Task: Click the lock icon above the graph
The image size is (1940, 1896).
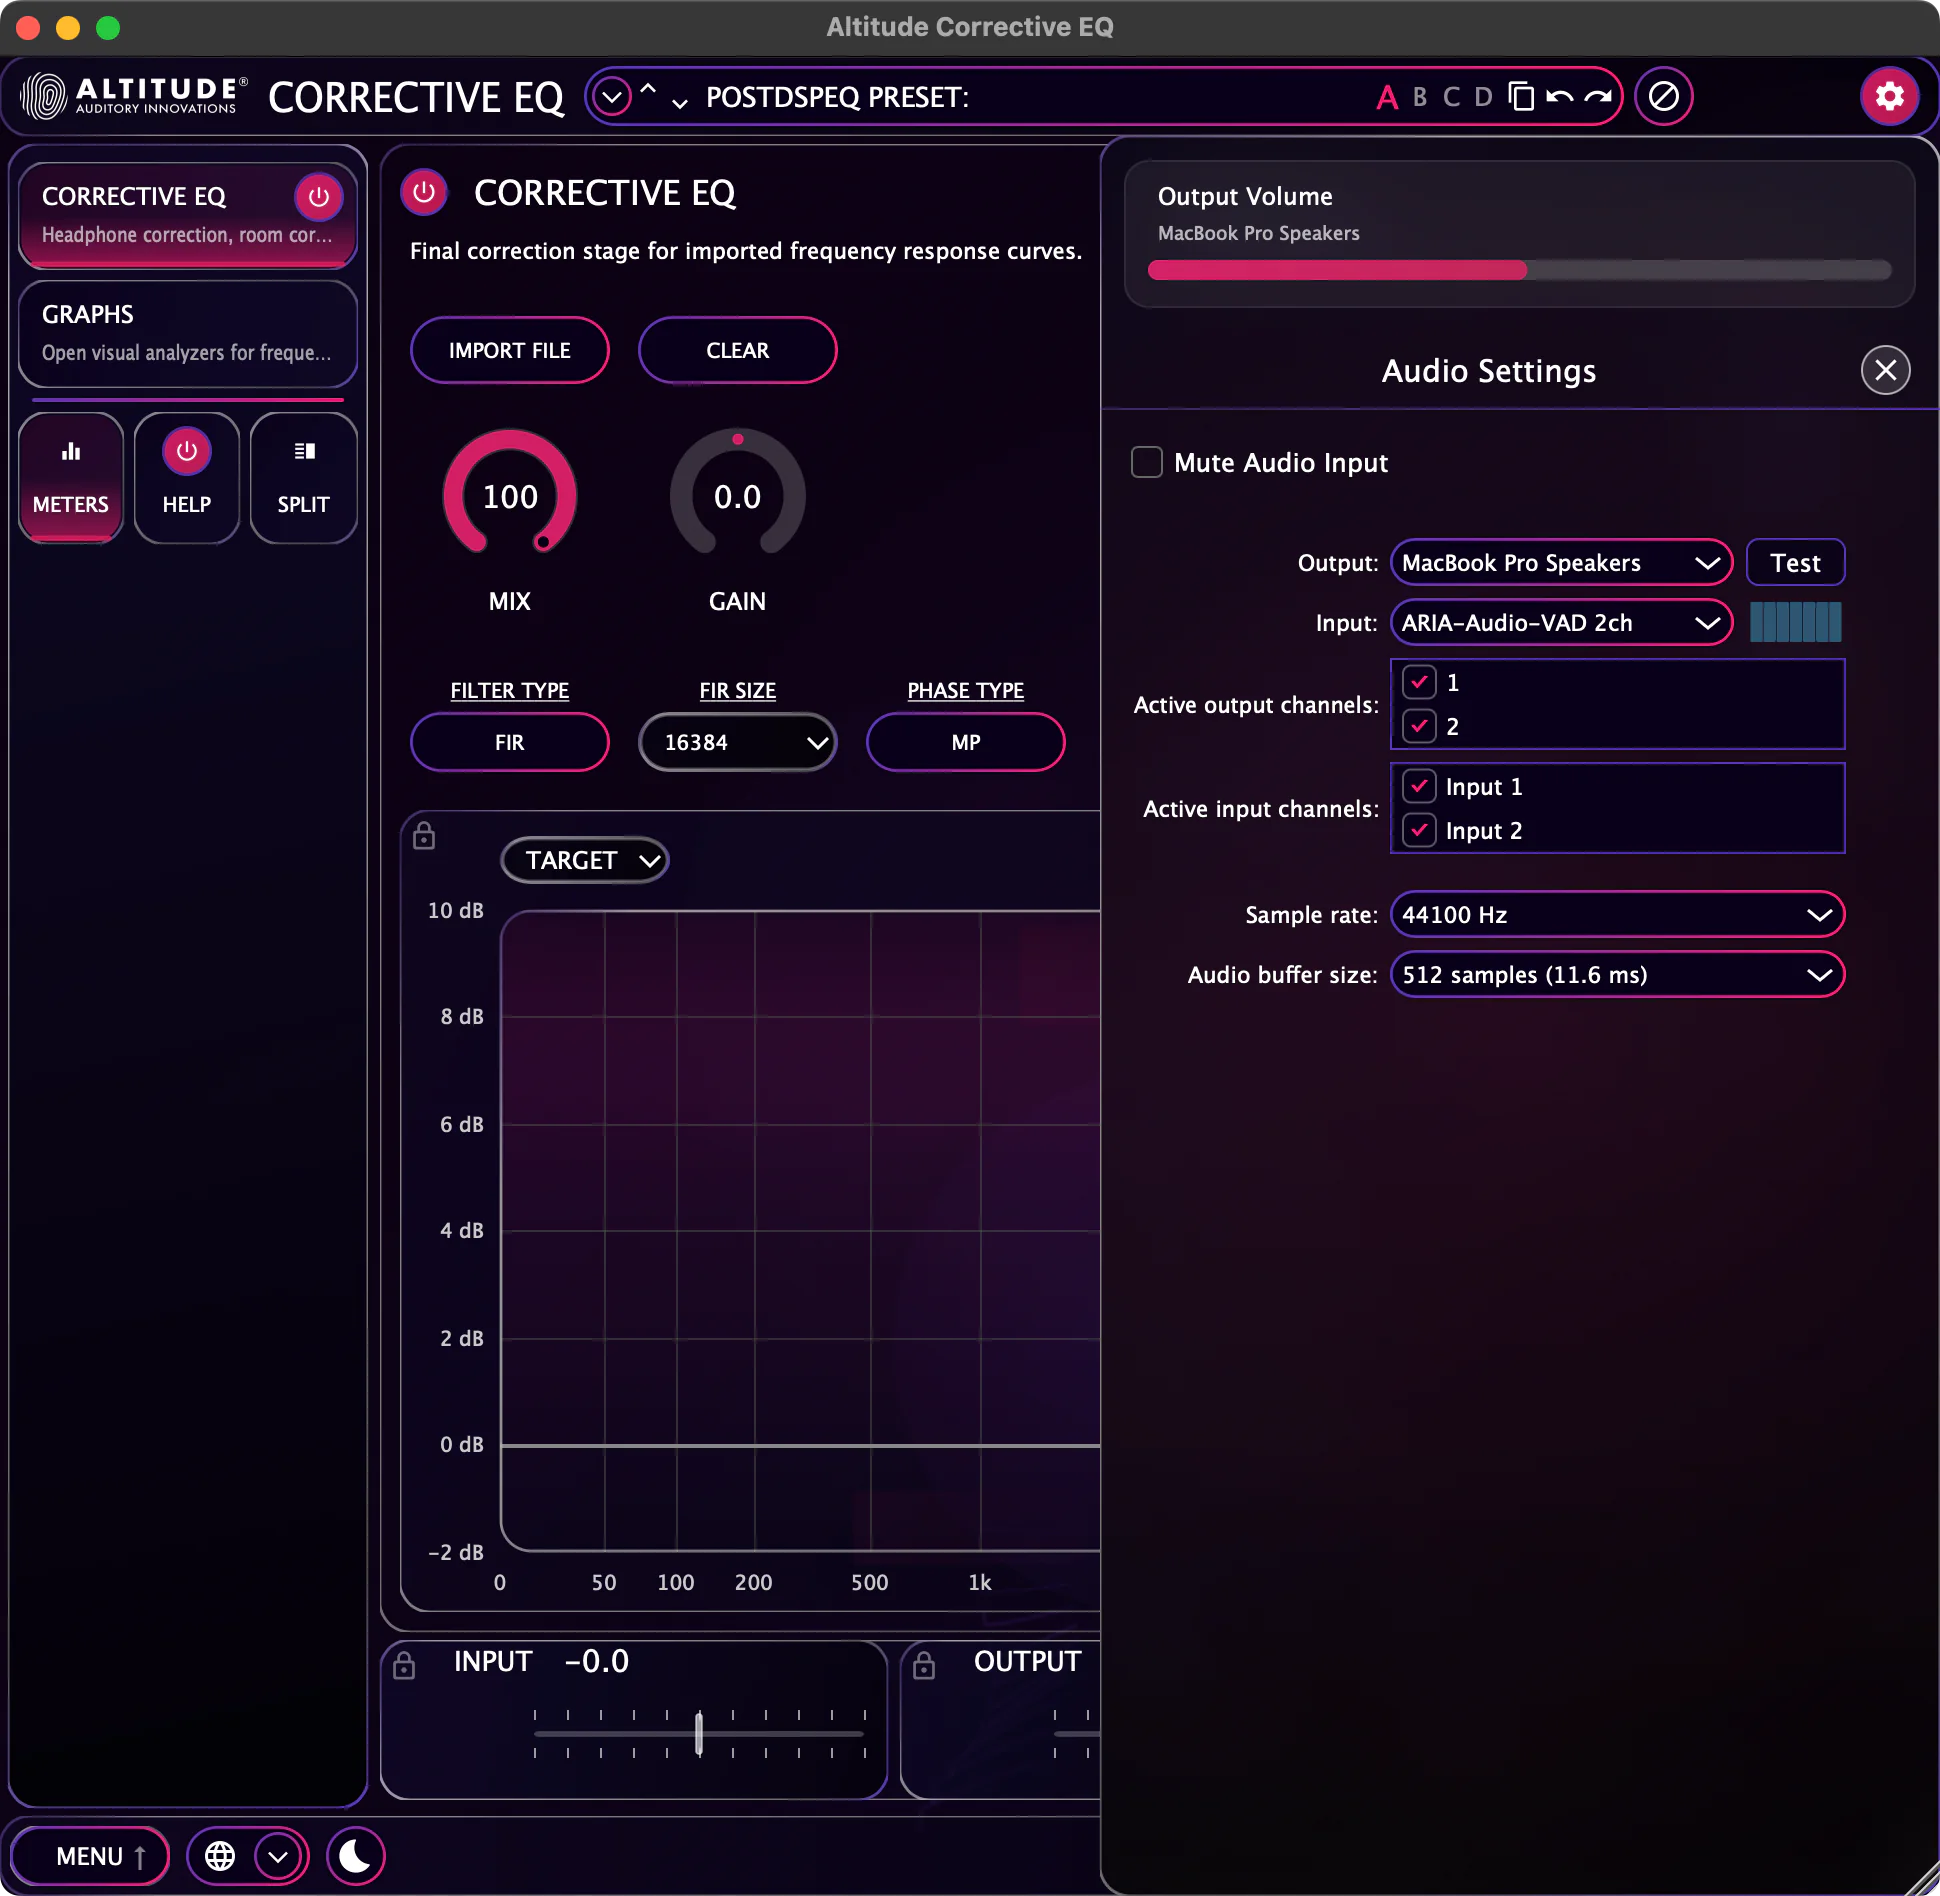Action: [424, 835]
